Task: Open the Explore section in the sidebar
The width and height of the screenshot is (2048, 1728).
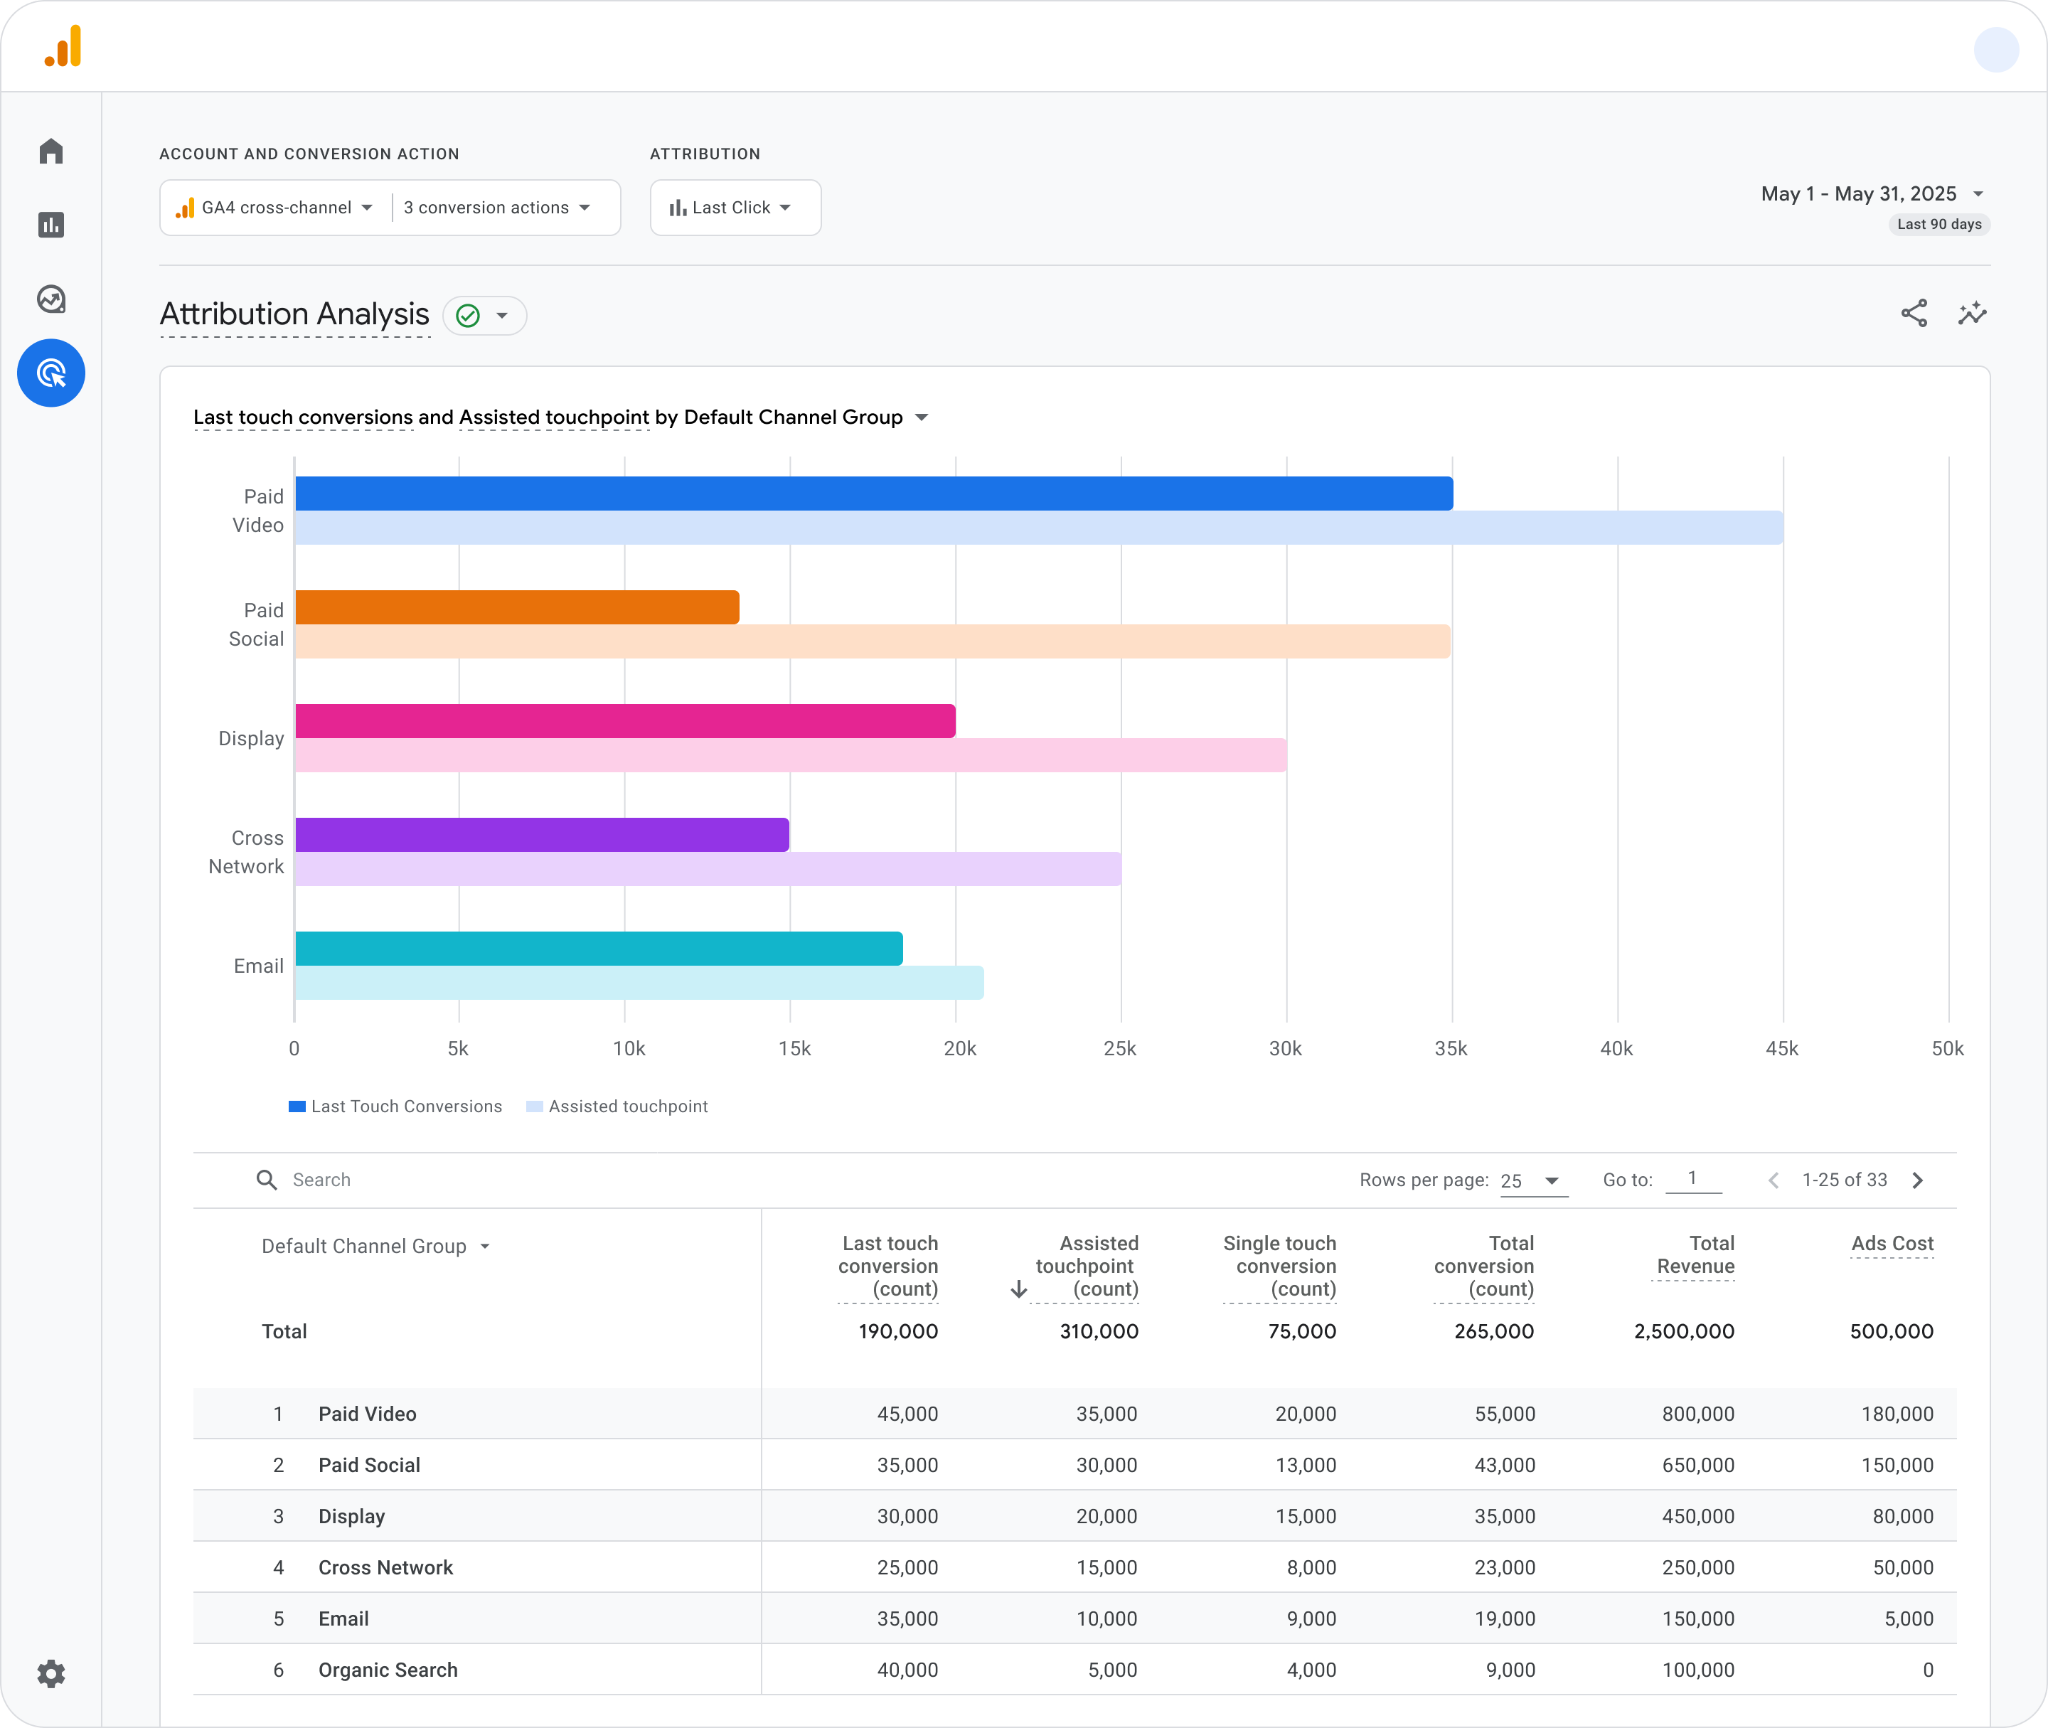Action: pyautogui.click(x=51, y=299)
